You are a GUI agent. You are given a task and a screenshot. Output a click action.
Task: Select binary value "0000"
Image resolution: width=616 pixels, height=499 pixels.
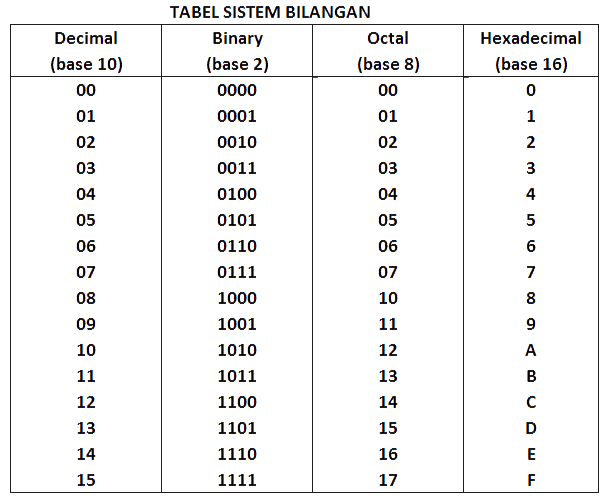pyautogui.click(x=237, y=90)
